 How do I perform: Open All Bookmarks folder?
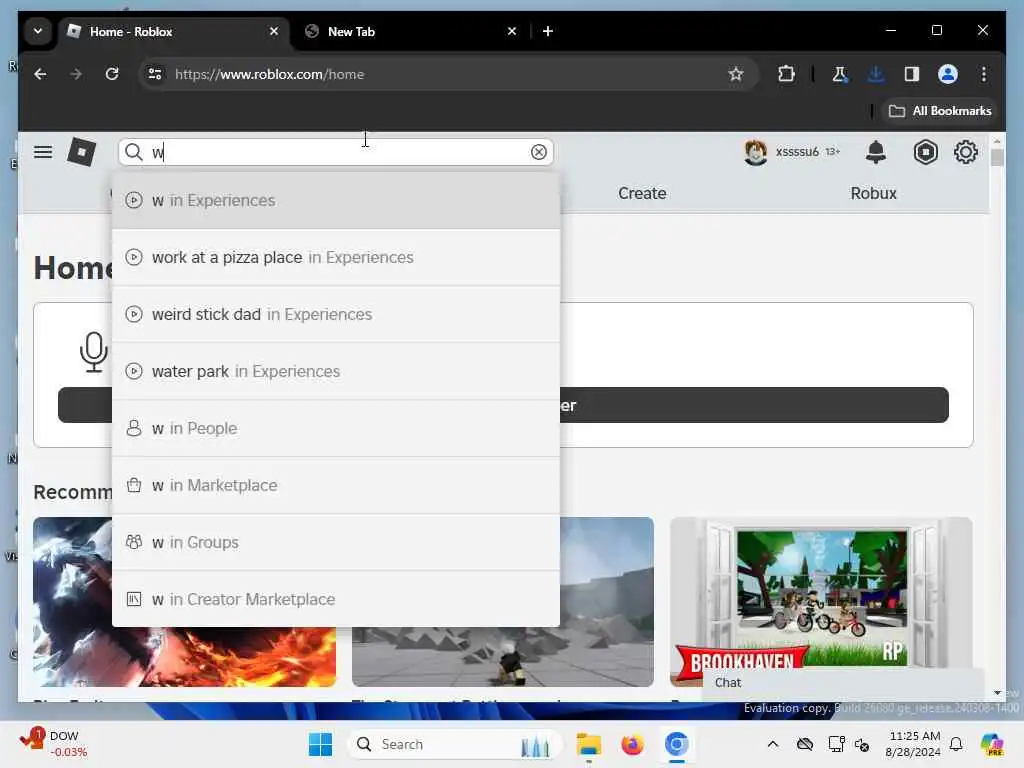940,111
